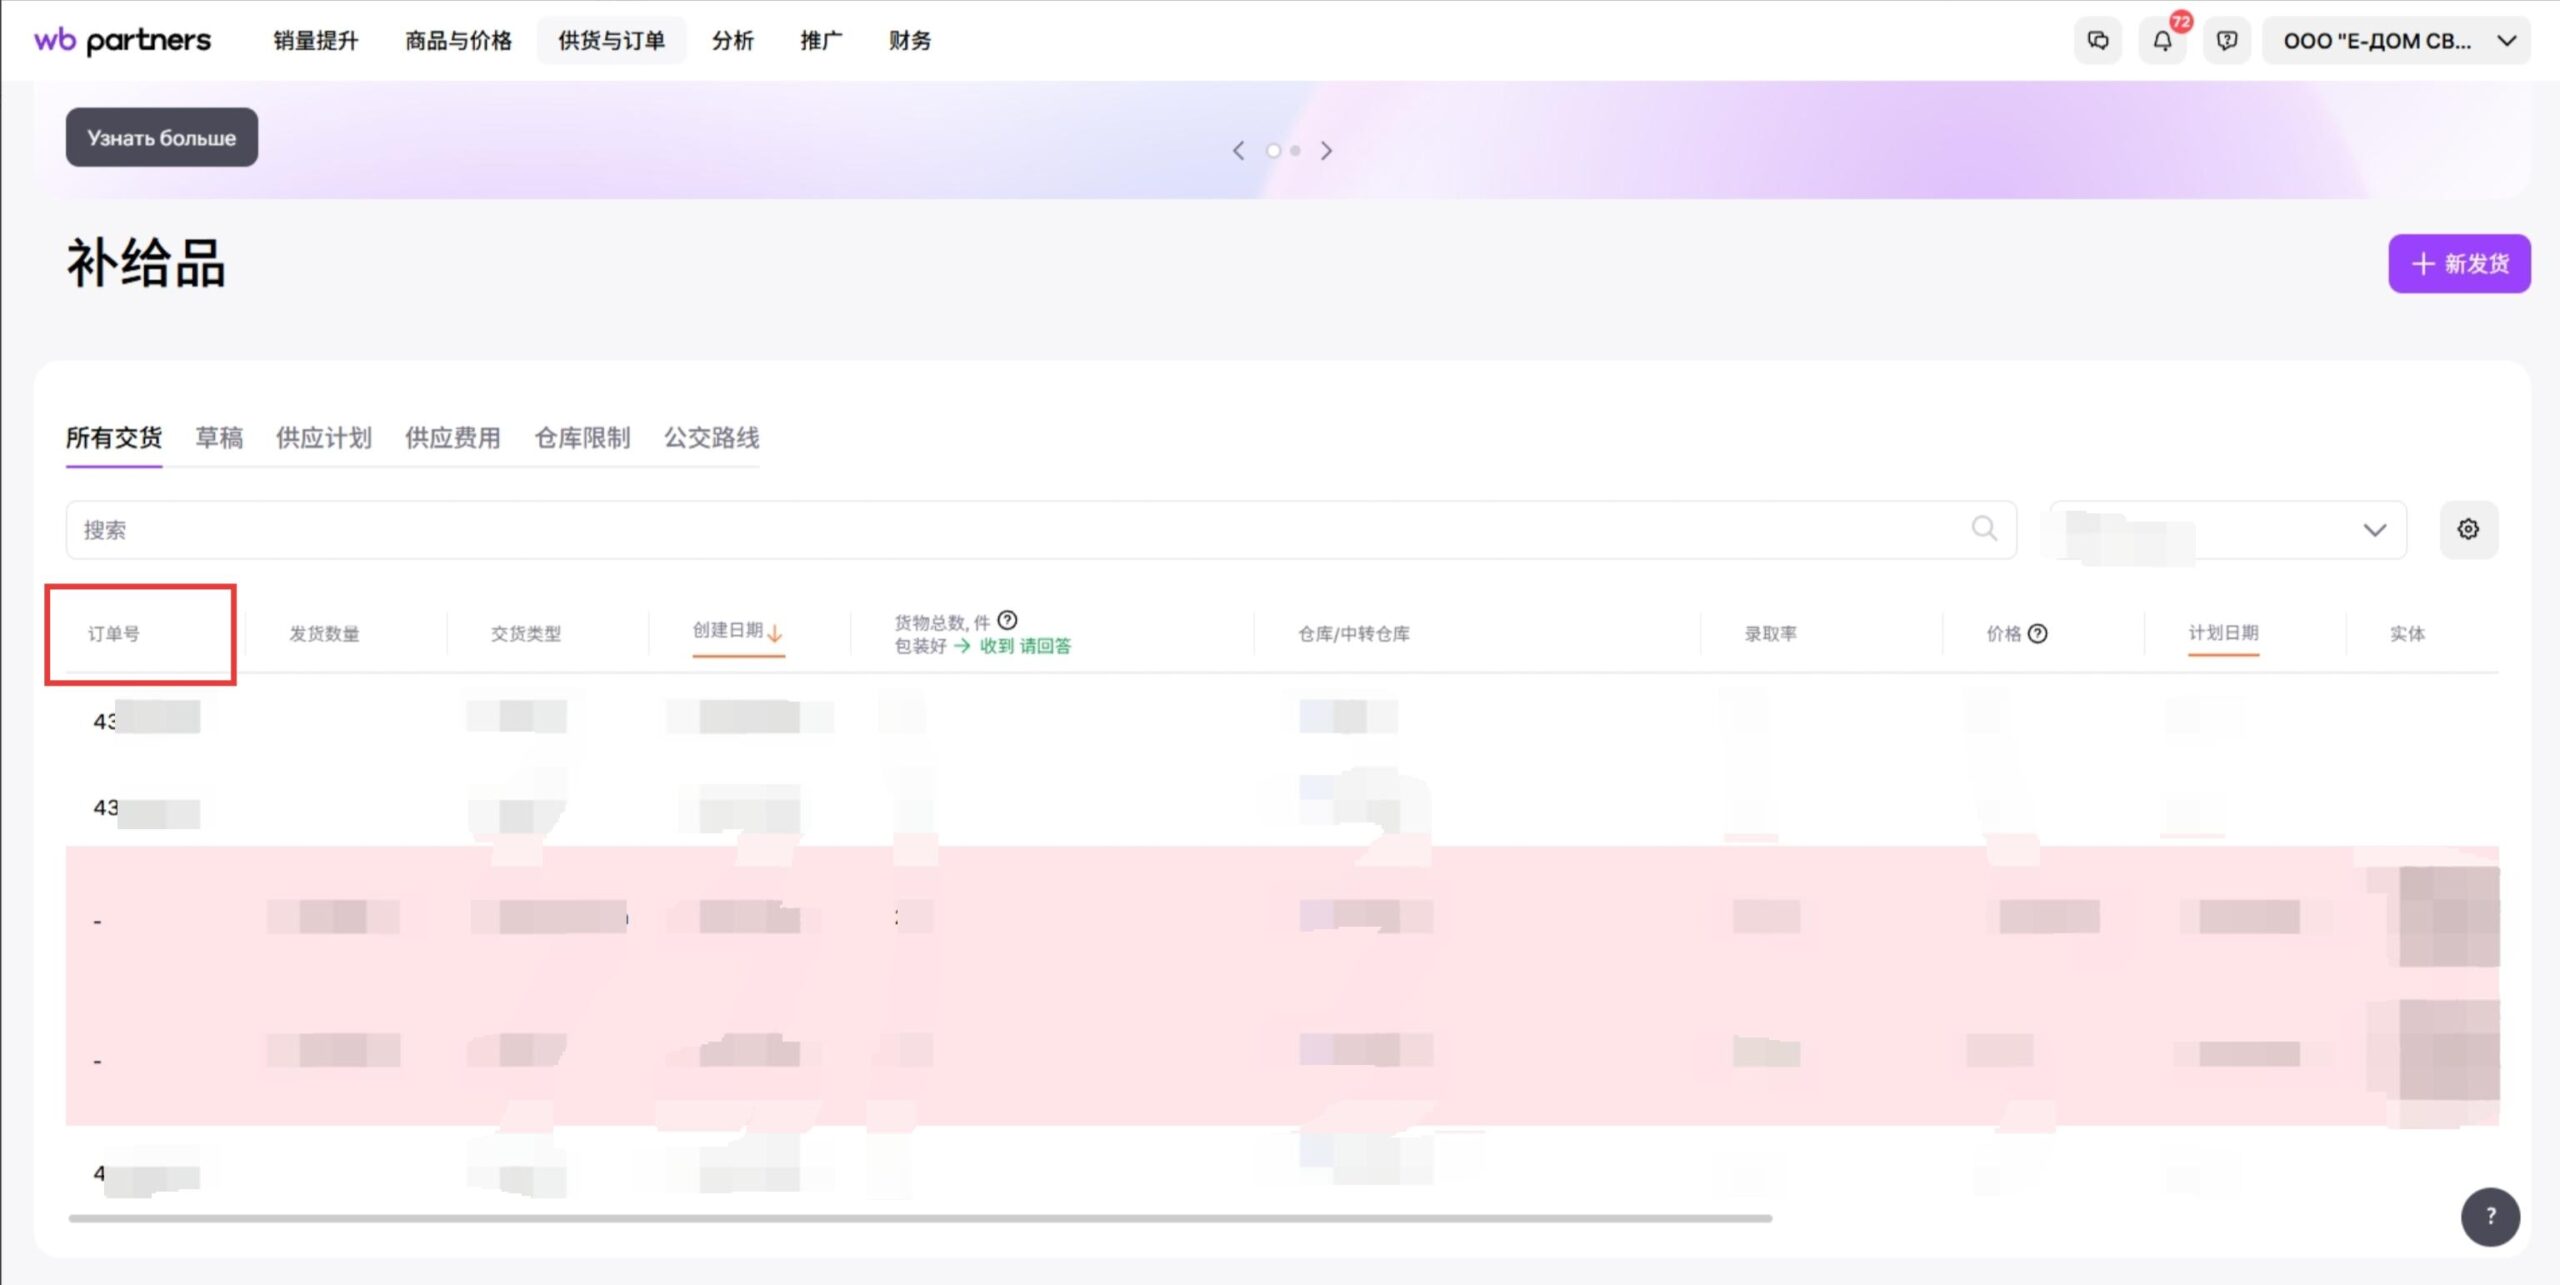This screenshot has width=2560, height=1285.
Task: Click the table settings gear icon
Action: pyautogui.click(x=2468, y=529)
